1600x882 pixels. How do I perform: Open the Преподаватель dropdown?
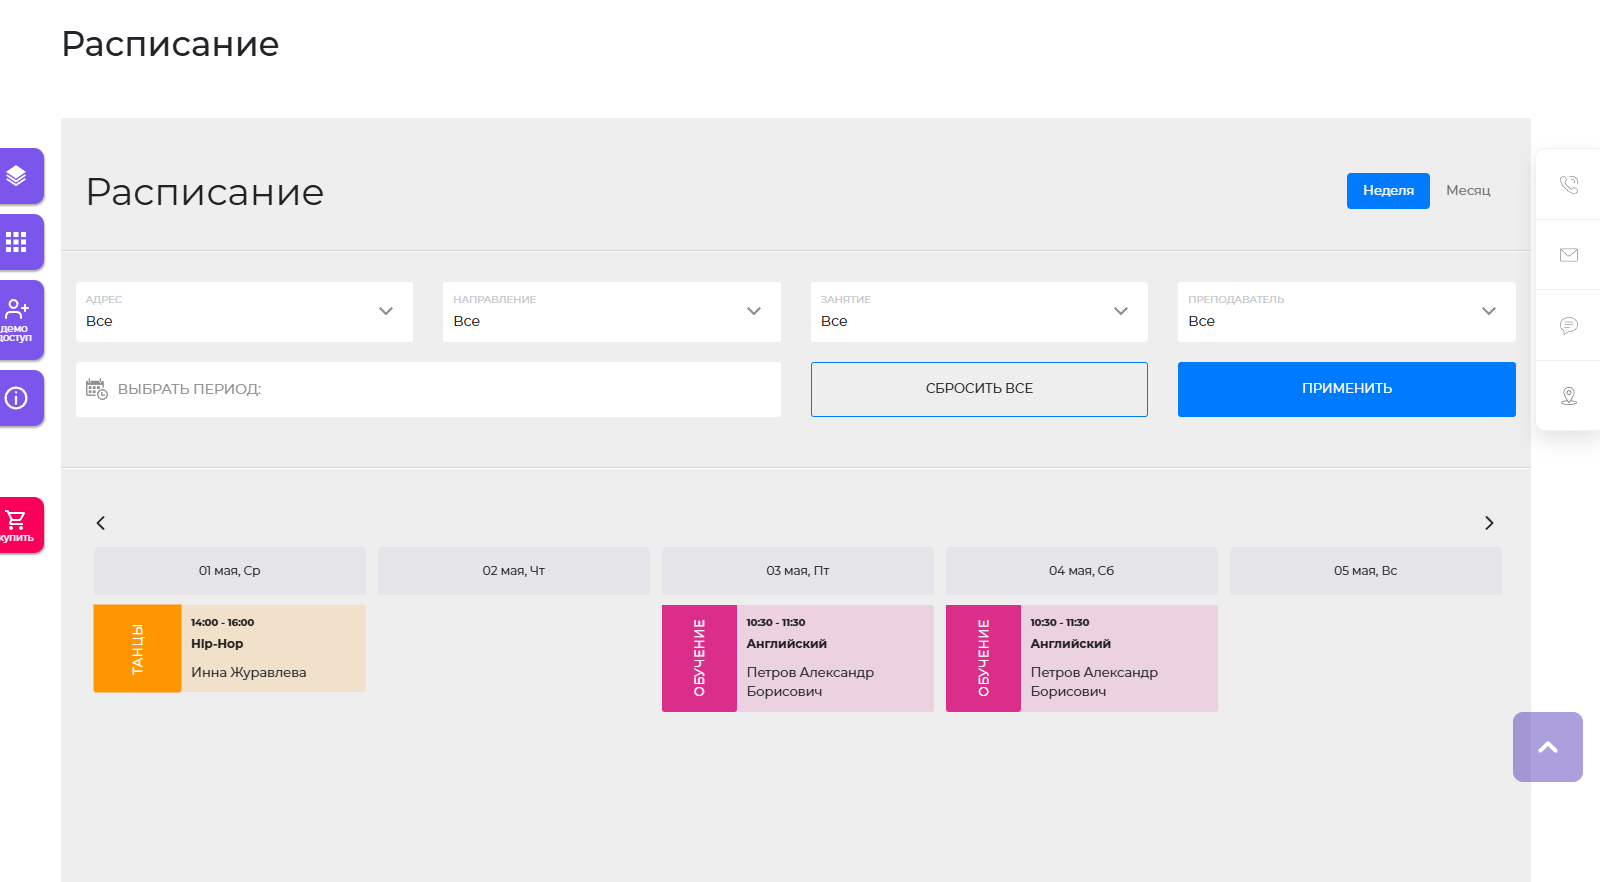tap(1346, 312)
